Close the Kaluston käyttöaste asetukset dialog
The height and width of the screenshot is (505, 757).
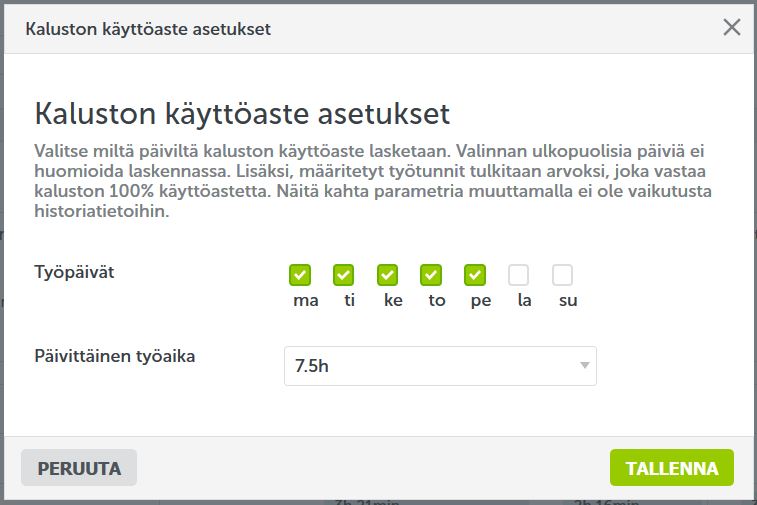click(x=732, y=28)
